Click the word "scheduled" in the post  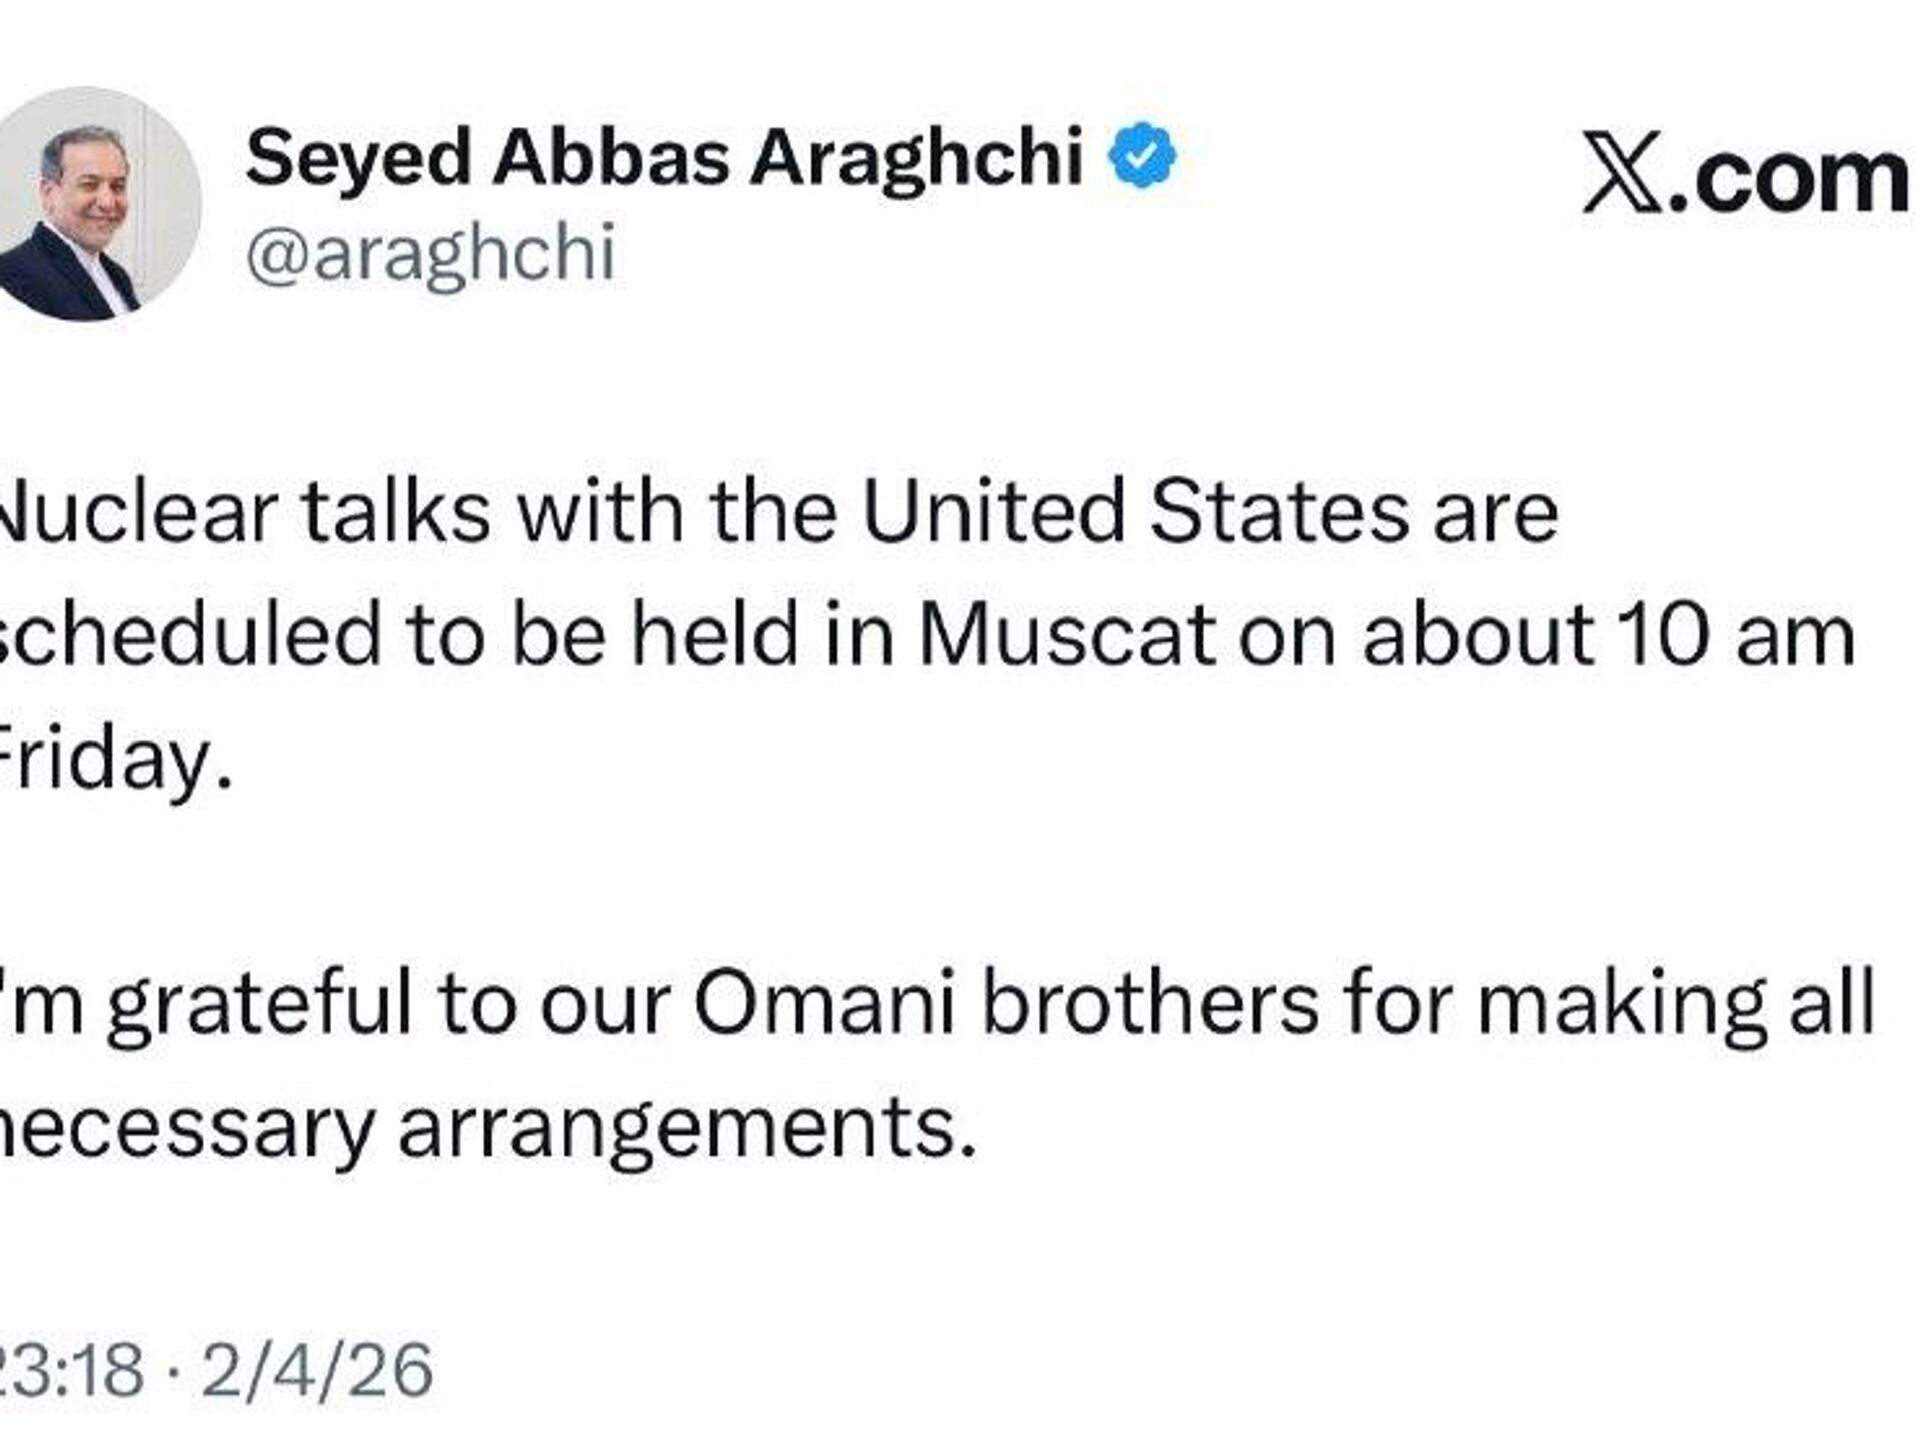[190, 635]
